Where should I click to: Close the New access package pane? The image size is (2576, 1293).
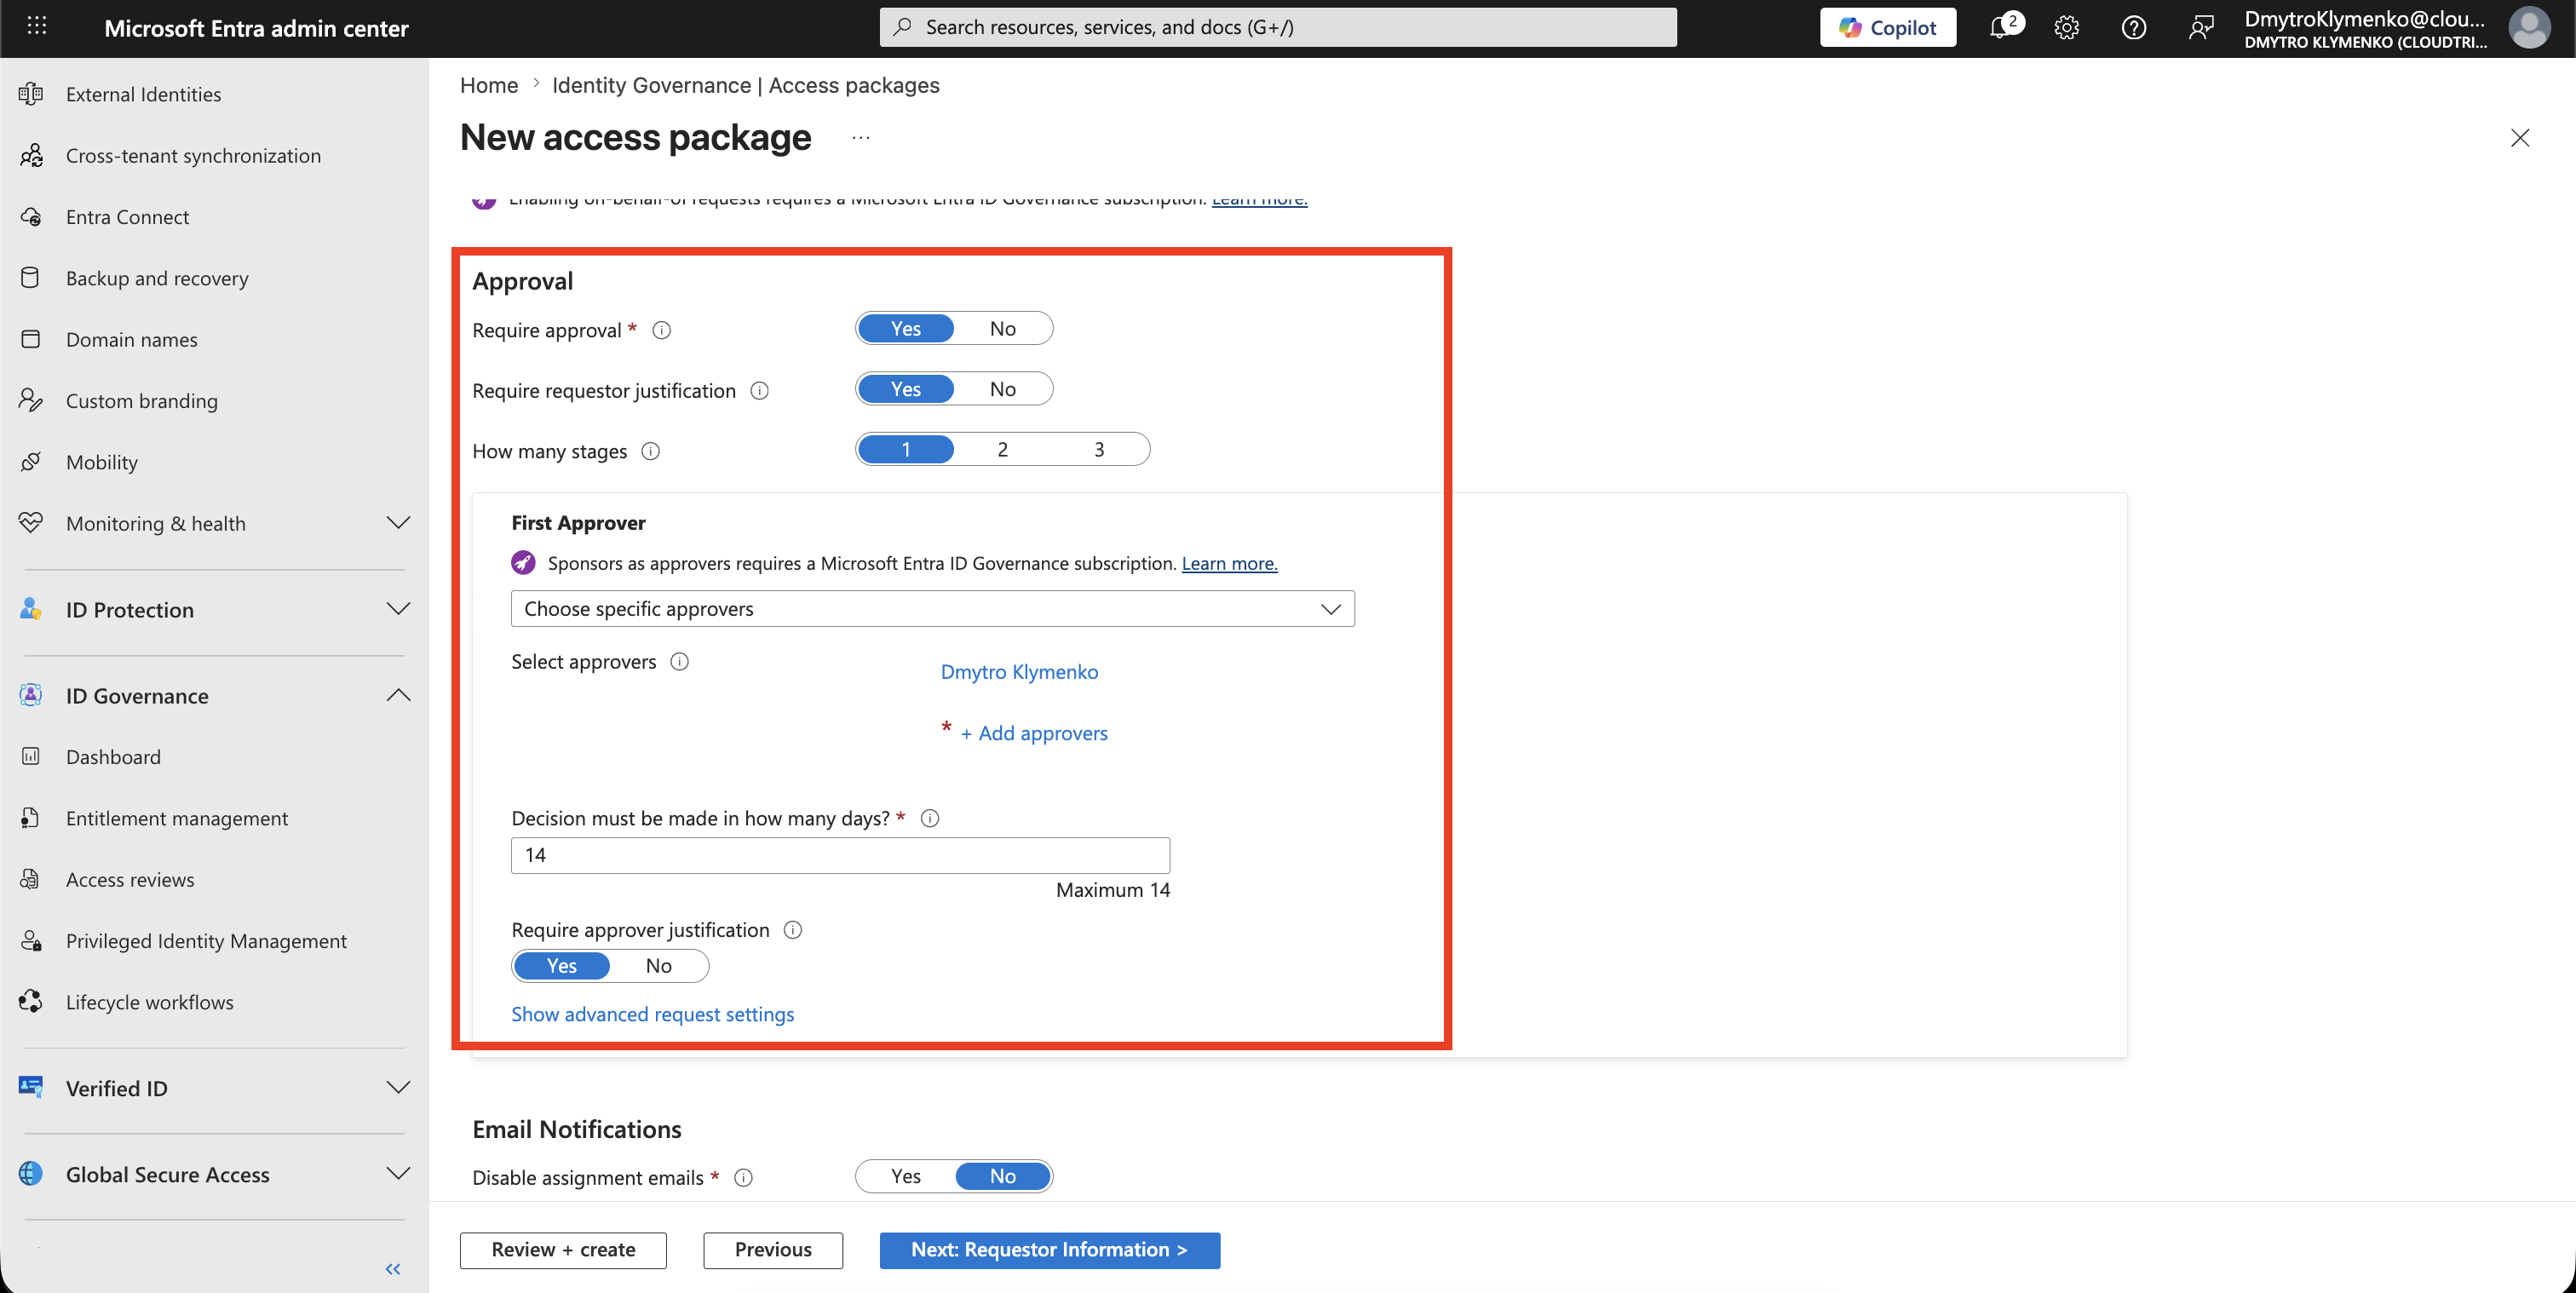2520,137
